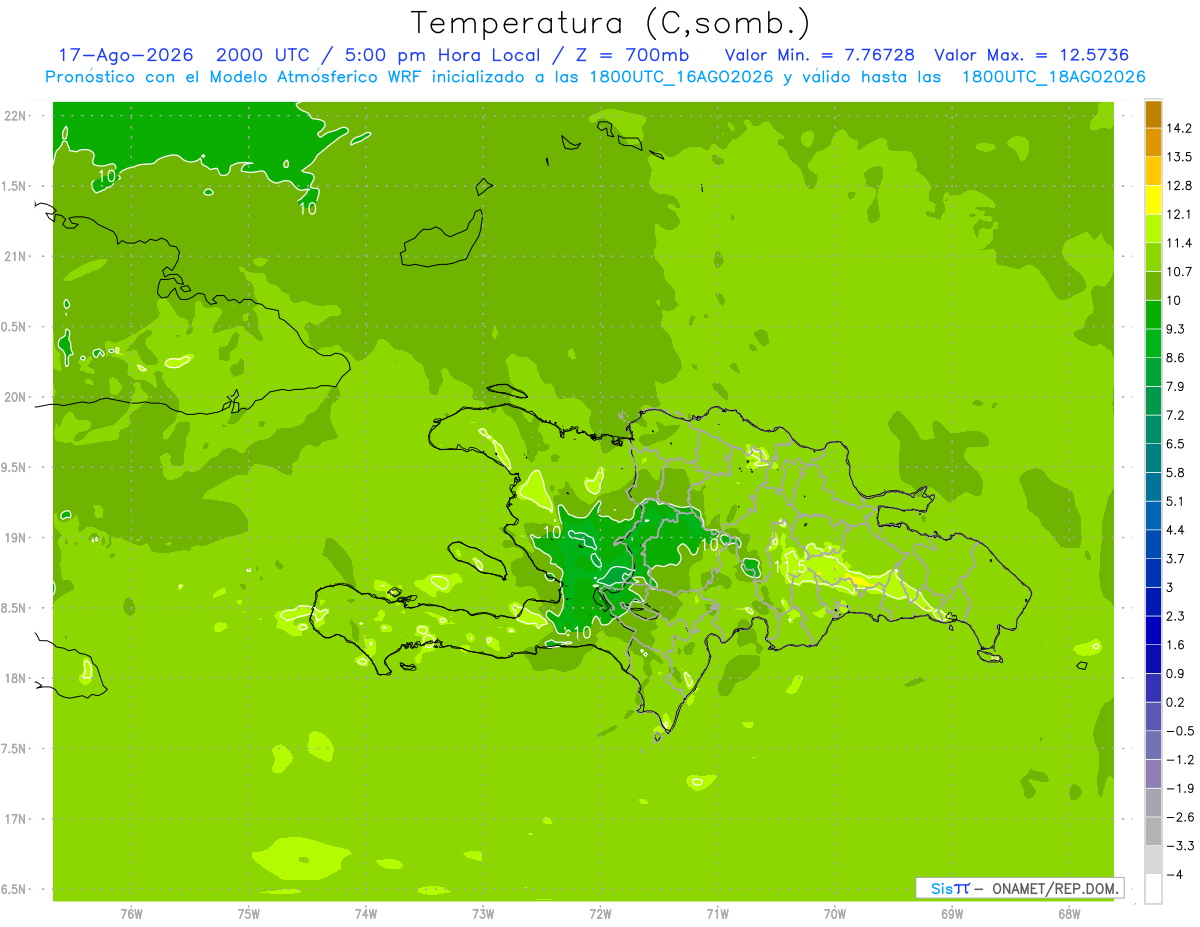
Task: Click the "5.1" colorbar value
Action: pyautogui.click(x=1175, y=501)
